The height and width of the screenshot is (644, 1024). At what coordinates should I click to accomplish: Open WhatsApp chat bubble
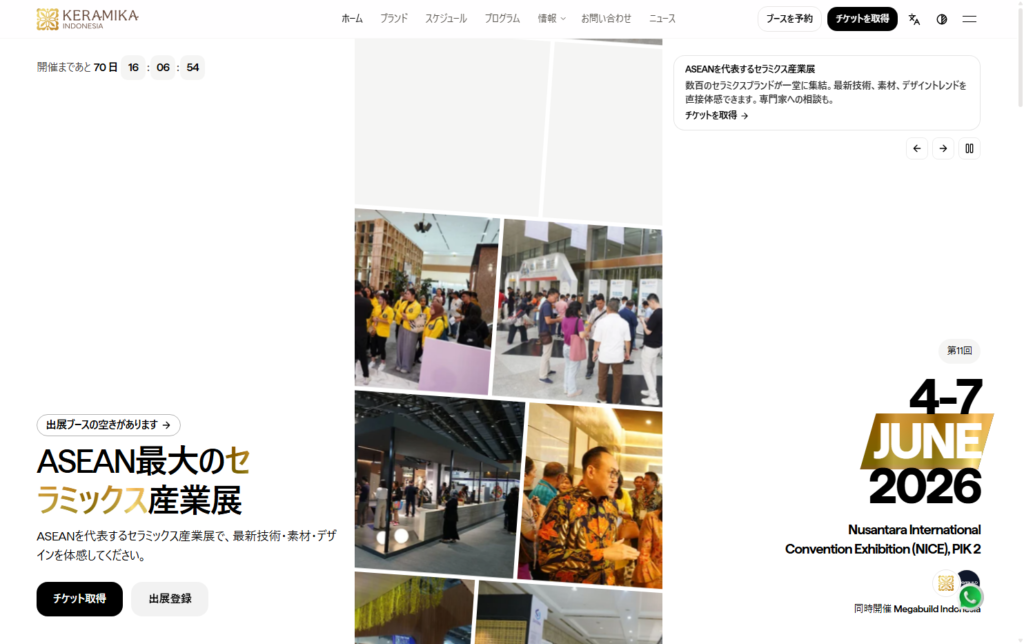click(x=970, y=597)
